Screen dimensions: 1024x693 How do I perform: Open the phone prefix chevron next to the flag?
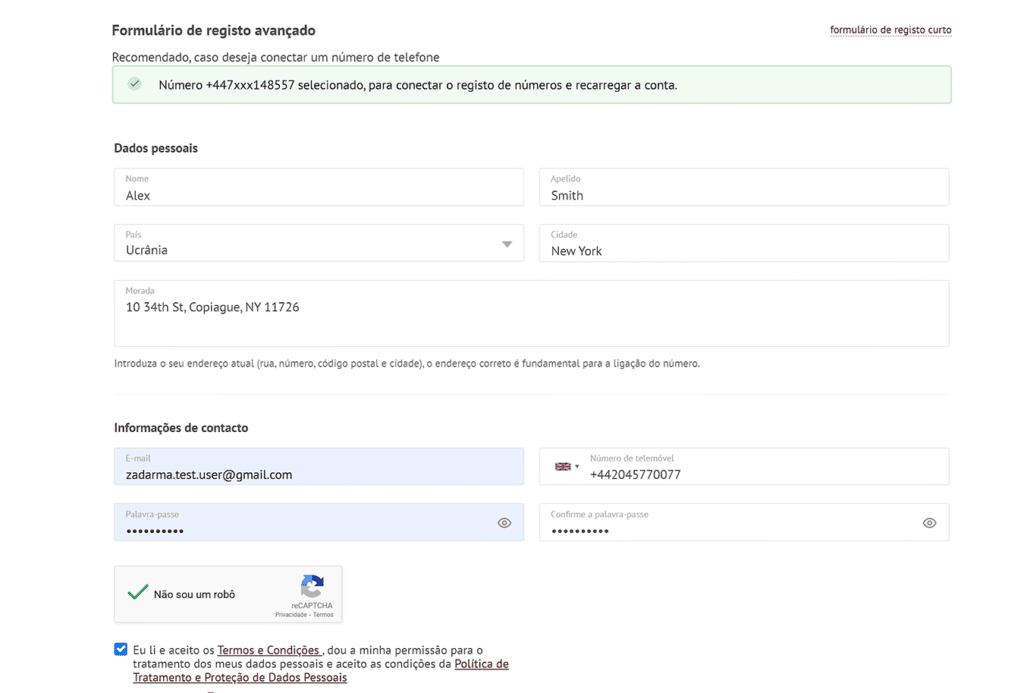pyautogui.click(x=576, y=466)
